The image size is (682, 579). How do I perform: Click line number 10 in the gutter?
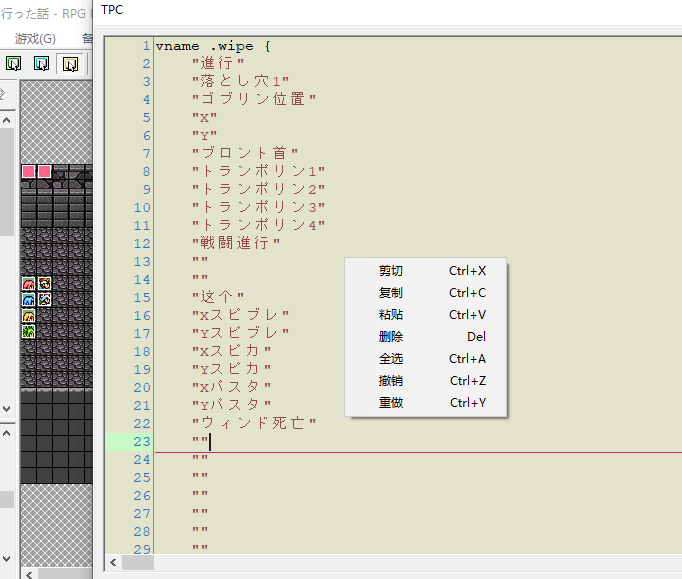pos(142,208)
